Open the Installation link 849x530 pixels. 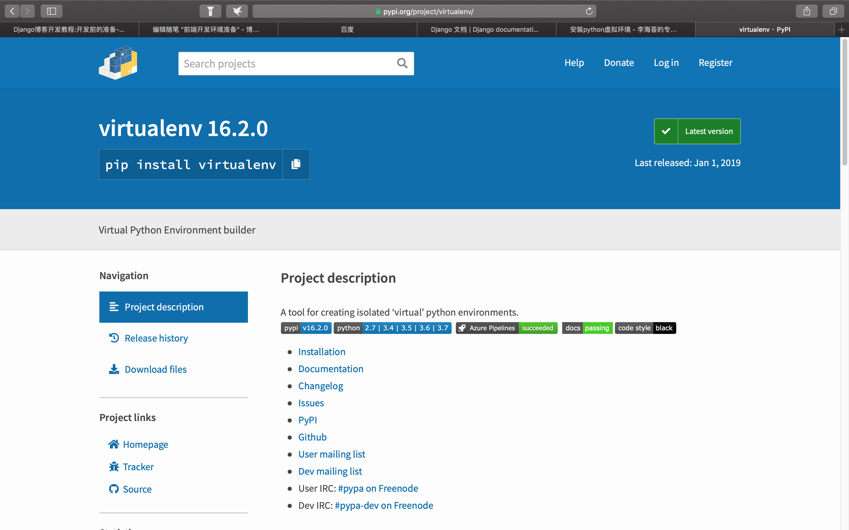point(322,352)
